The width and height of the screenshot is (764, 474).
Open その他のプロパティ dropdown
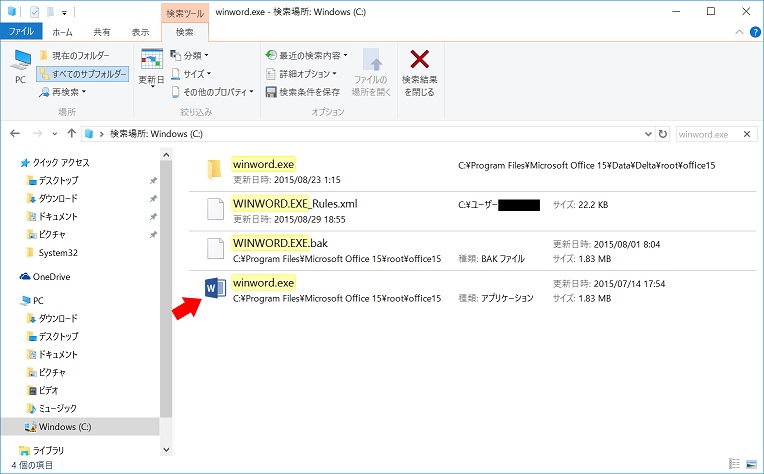click(212, 92)
